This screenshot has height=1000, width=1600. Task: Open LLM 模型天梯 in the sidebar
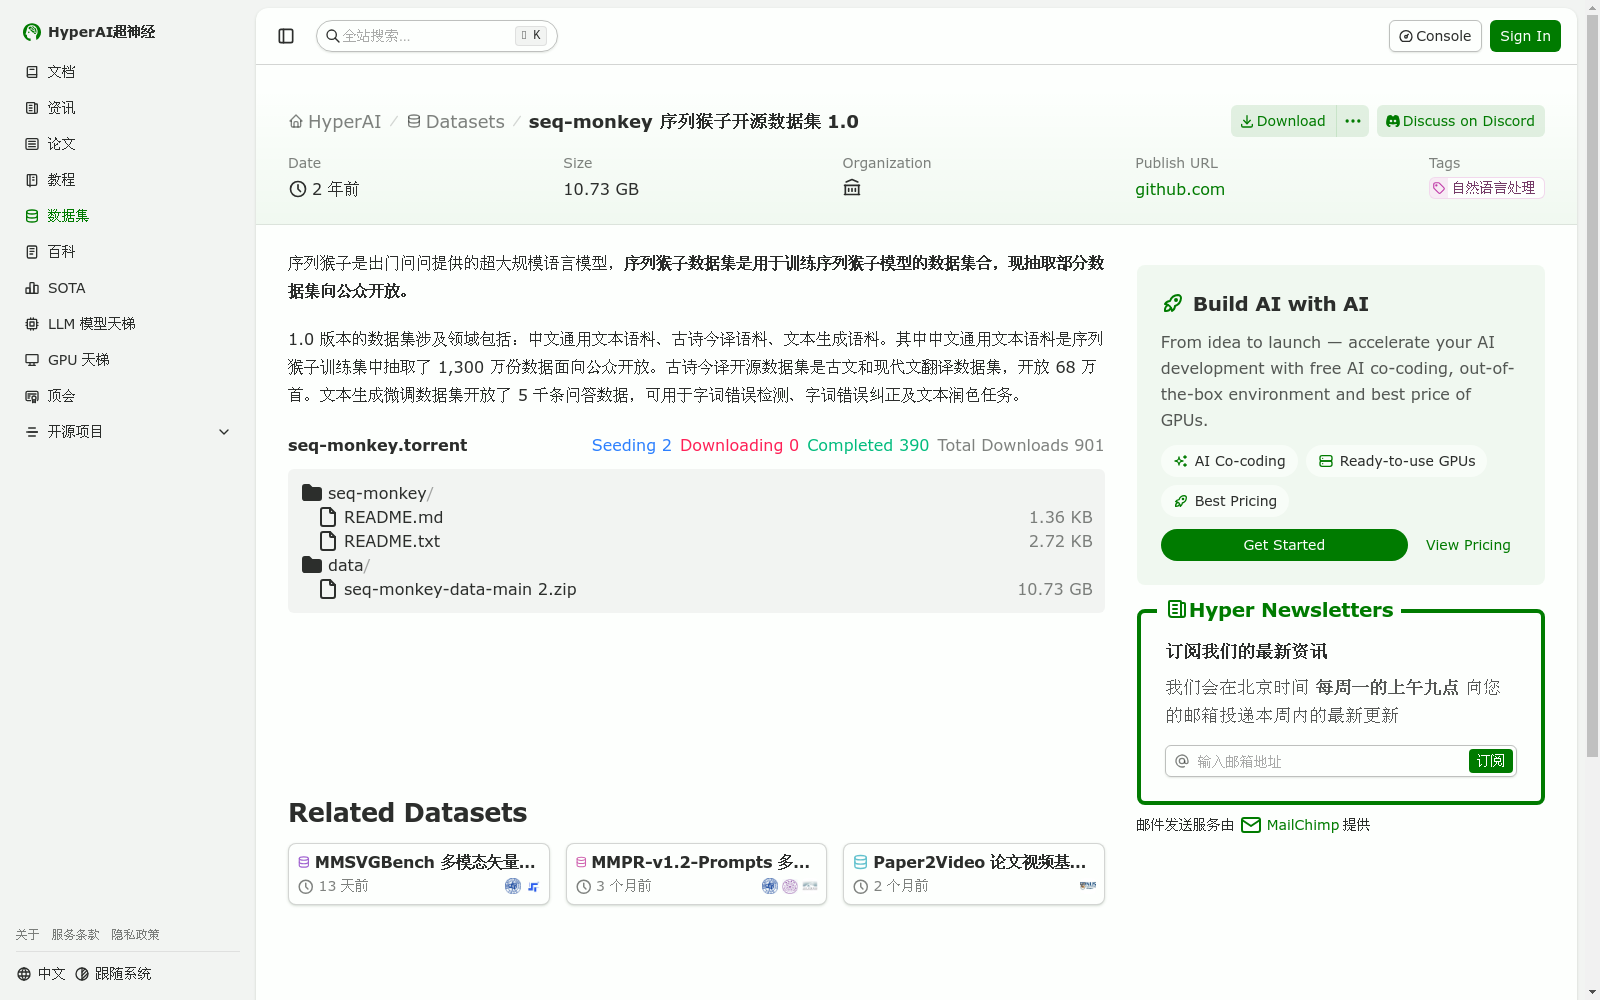point(127,324)
